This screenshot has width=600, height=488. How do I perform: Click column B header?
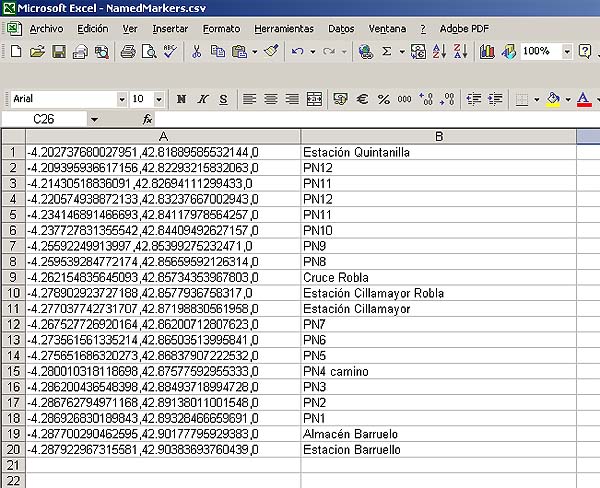(439, 137)
